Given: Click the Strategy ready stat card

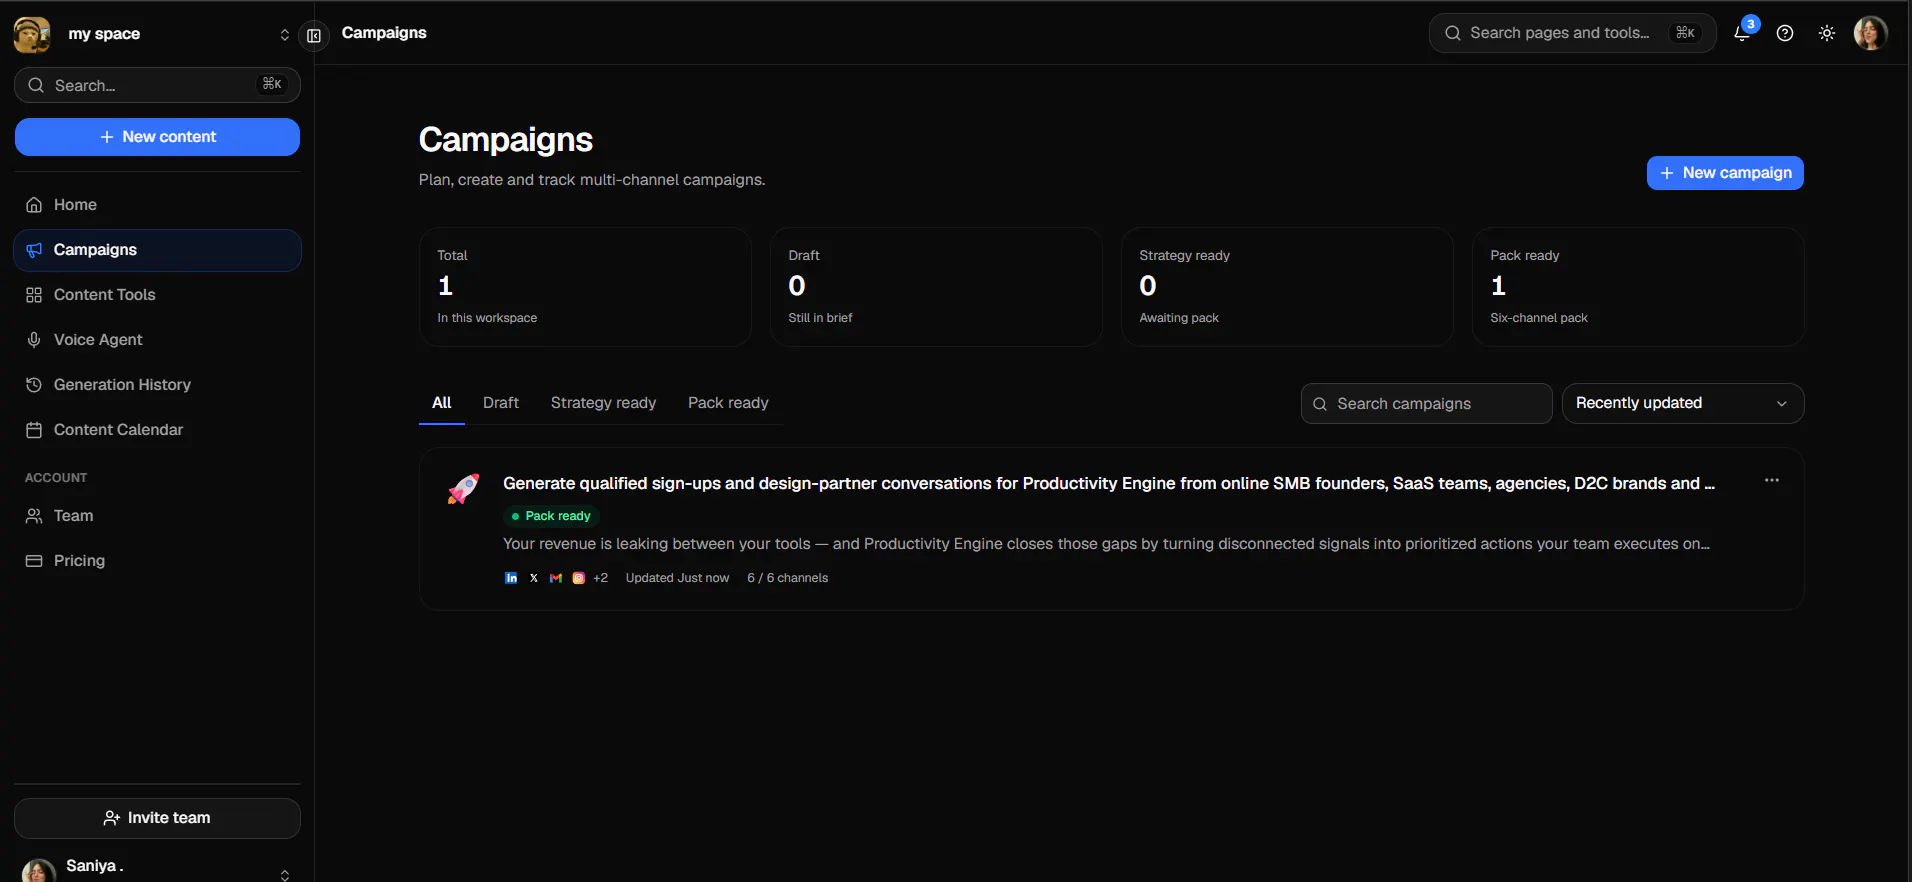Looking at the screenshot, I should (1287, 287).
